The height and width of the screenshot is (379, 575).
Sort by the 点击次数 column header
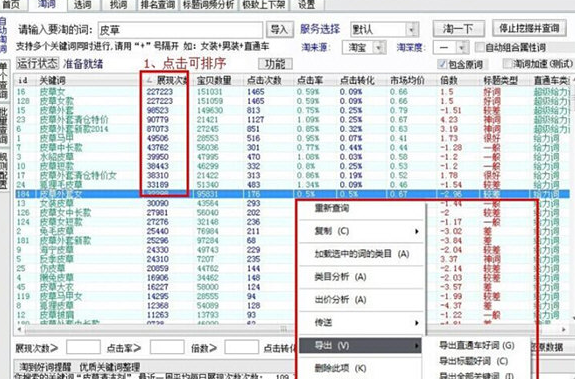click(267, 80)
